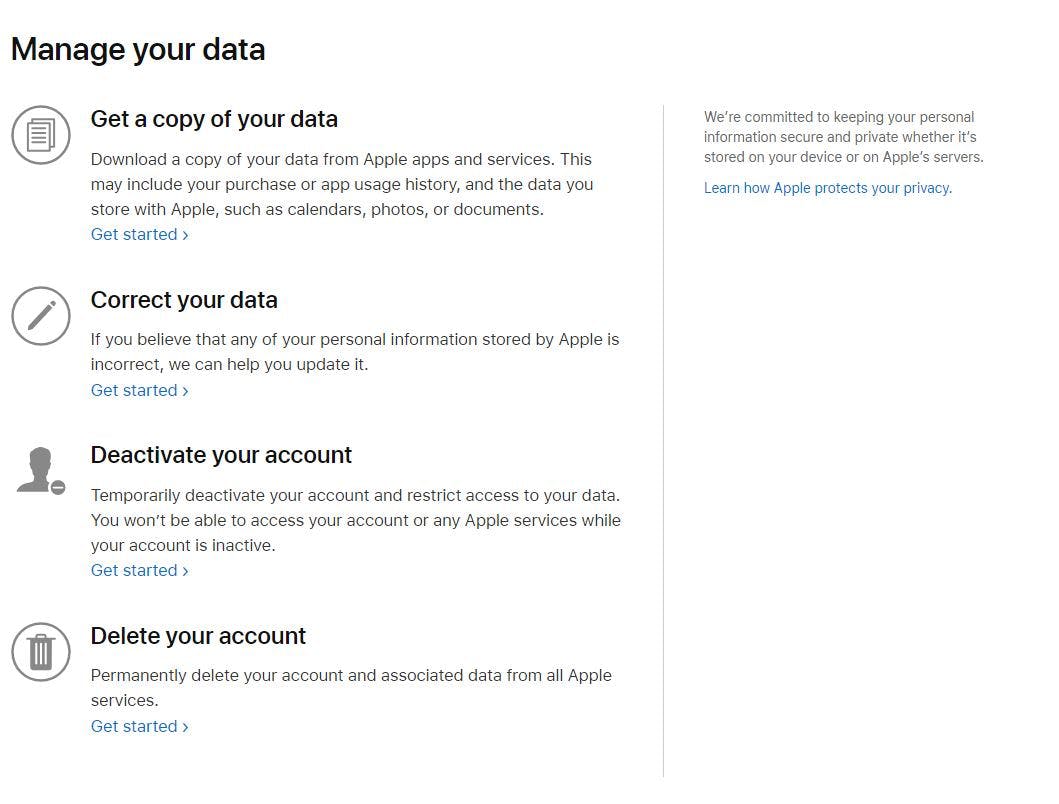Click the Temporarily deactivate your account description

pos(356,520)
